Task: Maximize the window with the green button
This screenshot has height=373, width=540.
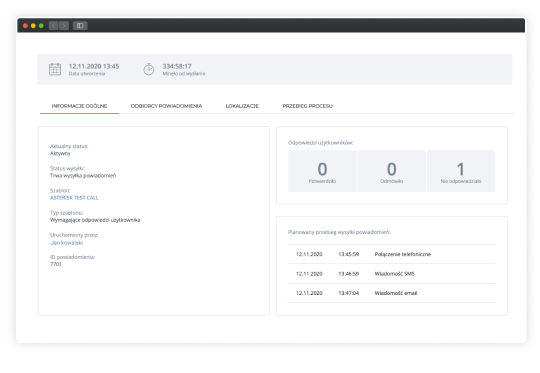Action: click(41, 26)
